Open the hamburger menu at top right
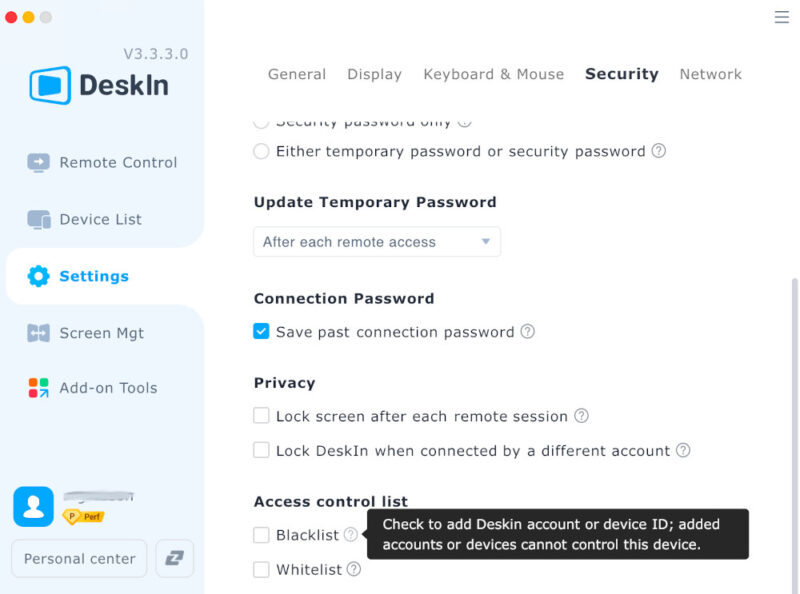The width and height of the screenshot is (800, 594). tap(781, 17)
